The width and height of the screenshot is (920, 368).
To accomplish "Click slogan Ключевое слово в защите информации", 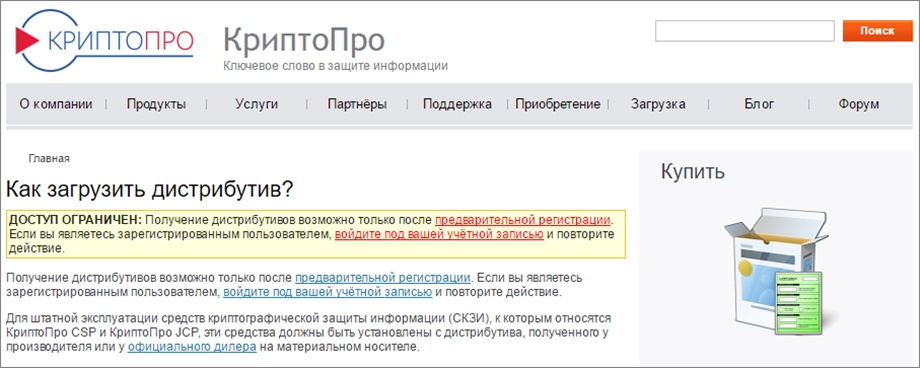I will point(335,66).
